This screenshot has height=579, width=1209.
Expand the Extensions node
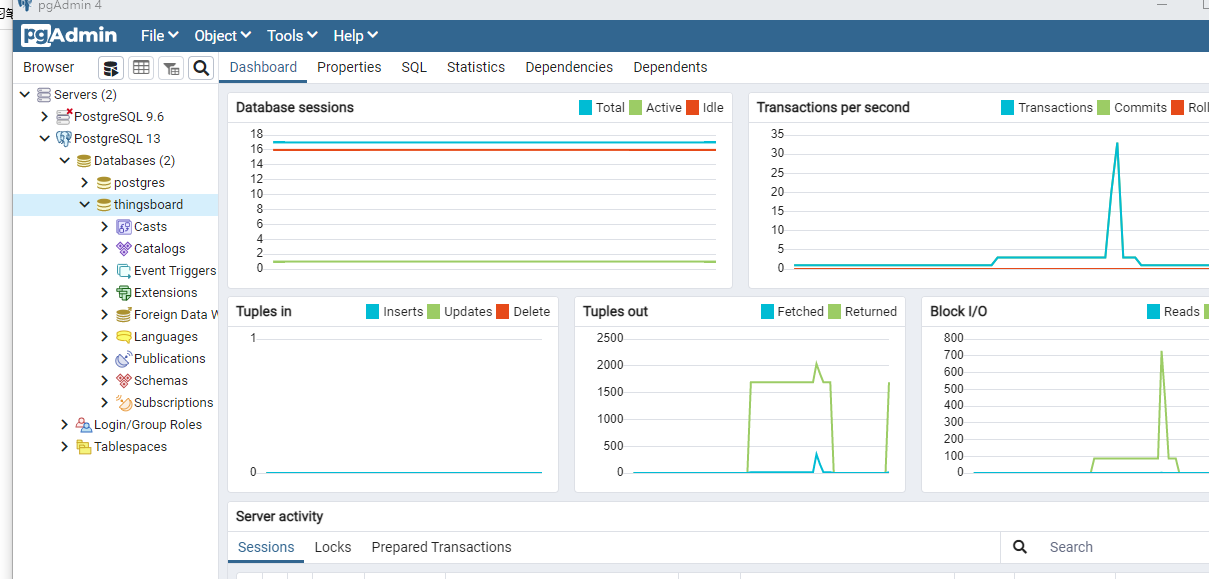tap(105, 293)
